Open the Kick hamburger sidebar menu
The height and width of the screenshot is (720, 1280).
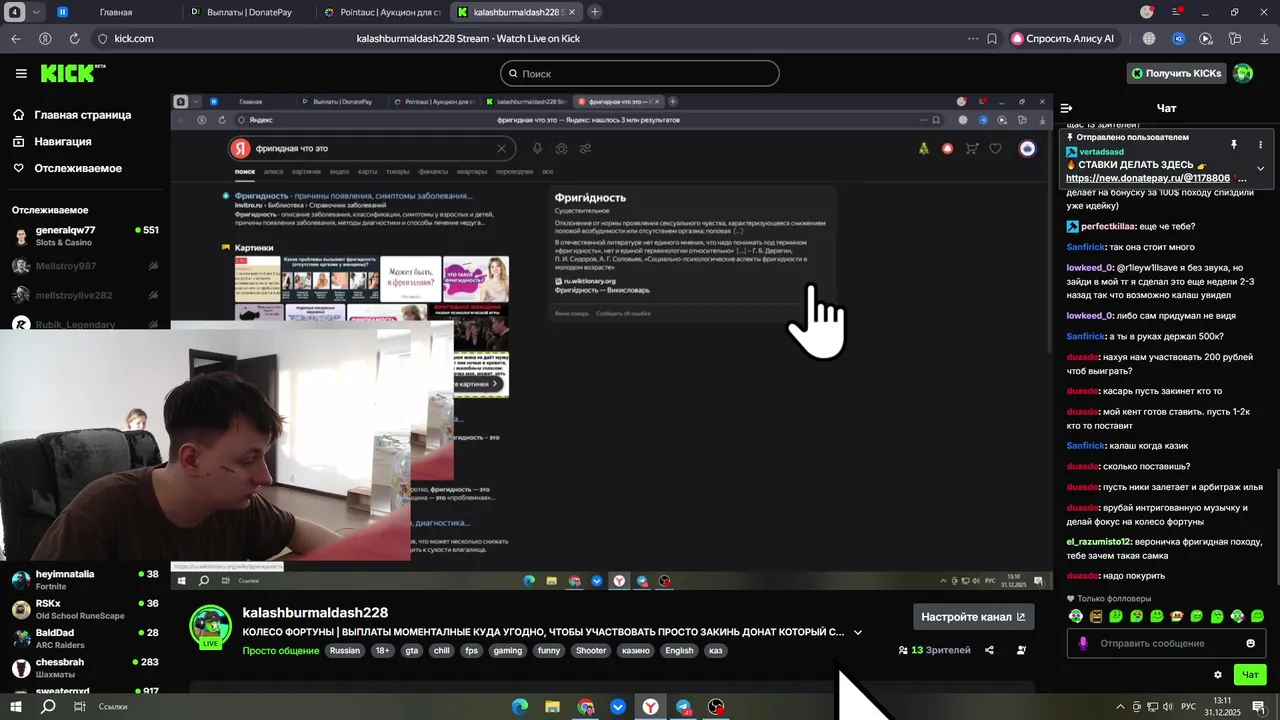pyautogui.click(x=21, y=73)
